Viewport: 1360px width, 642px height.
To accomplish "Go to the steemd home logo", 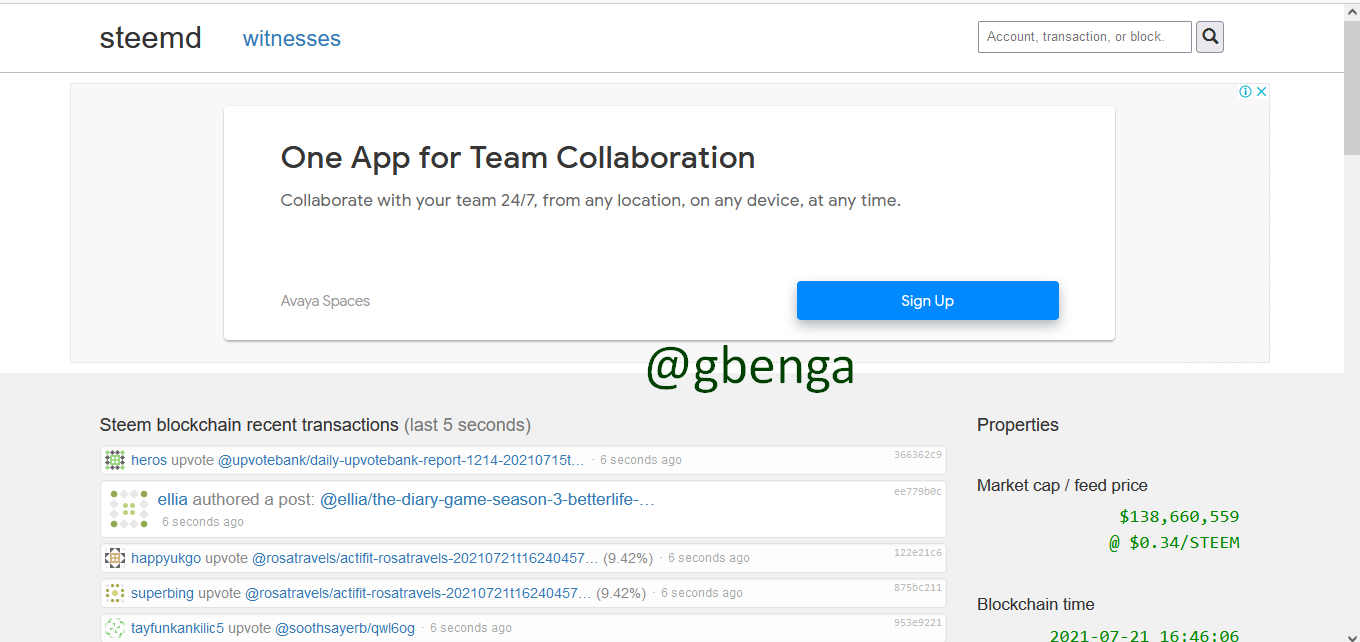I will point(150,38).
